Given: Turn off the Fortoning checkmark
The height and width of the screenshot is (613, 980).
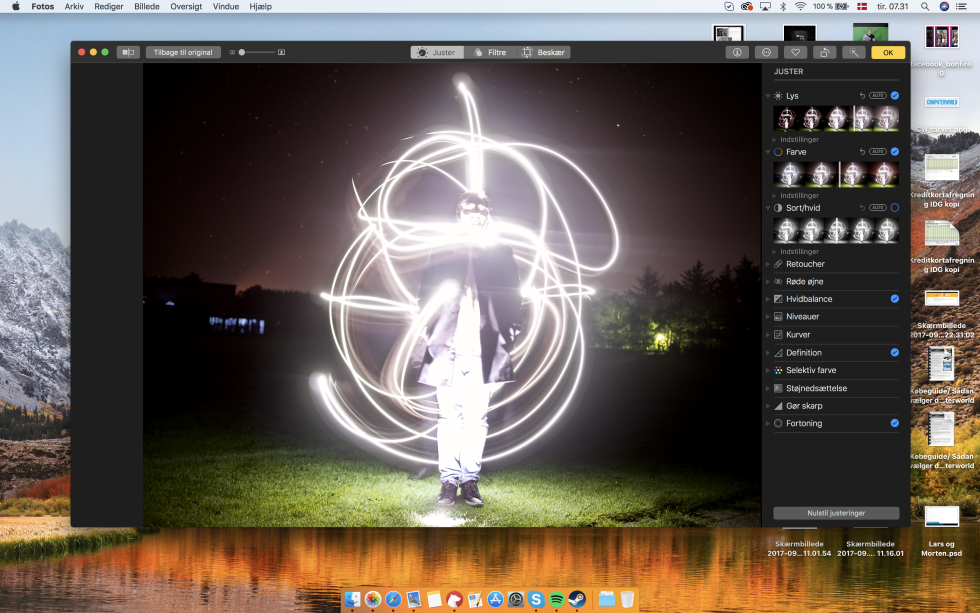Looking at the screenshot, I should pos(894,423).
